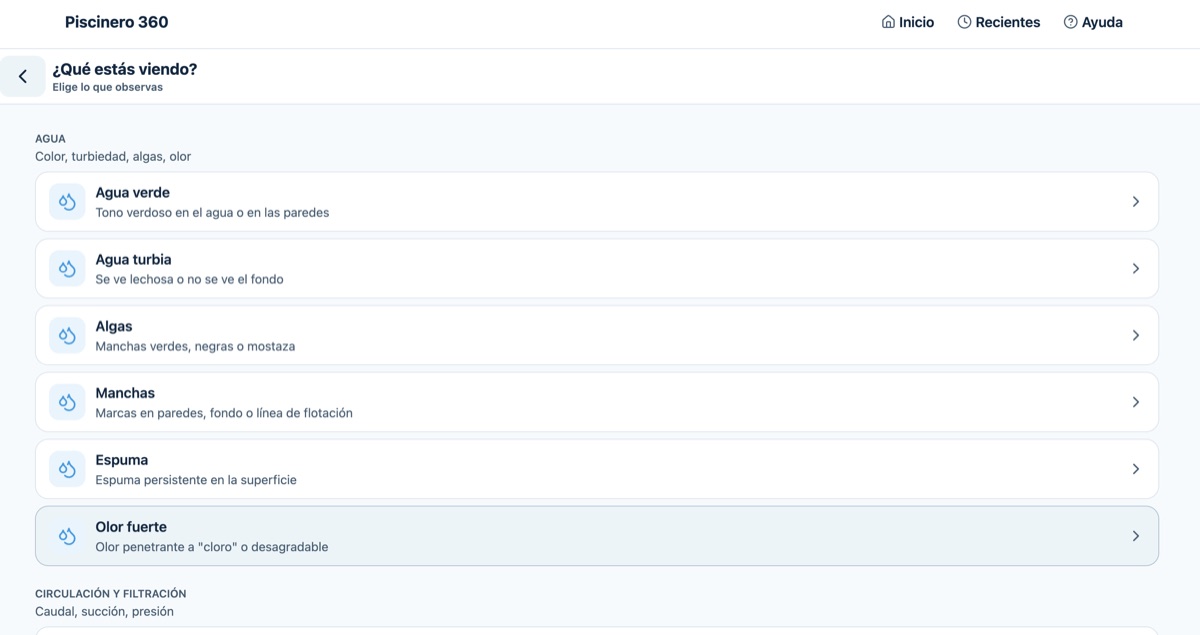Click the question mark icon beside Ayuda
1200x635 pixels.
[x=1070, y=22]
